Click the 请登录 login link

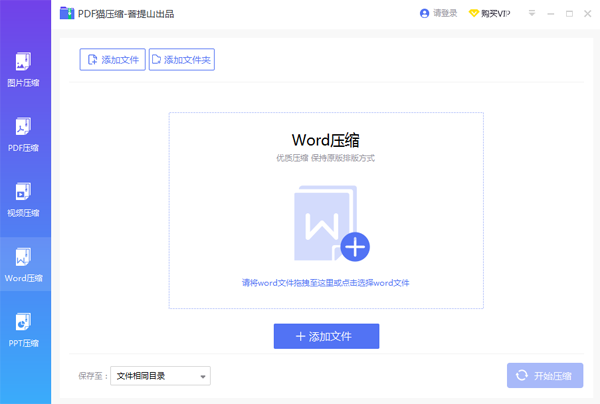click(x=438, y=14)
